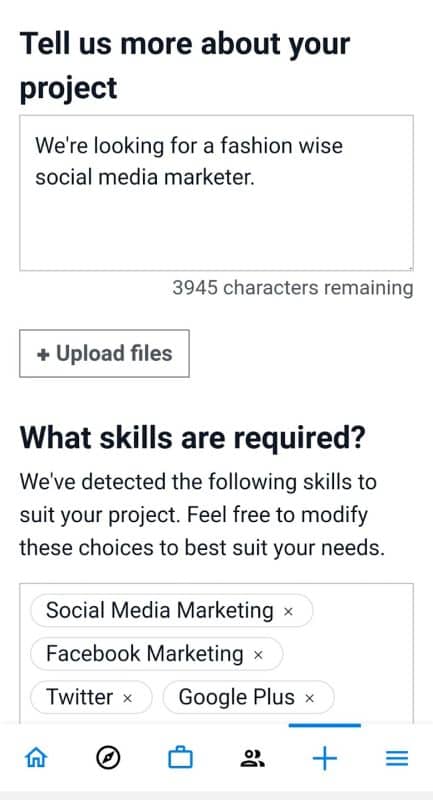Image resolution: width=433 pixels, height=800 pixels.
Task: Remove the Facebook Marketing skill tag
Action: (x=258, y=655)
